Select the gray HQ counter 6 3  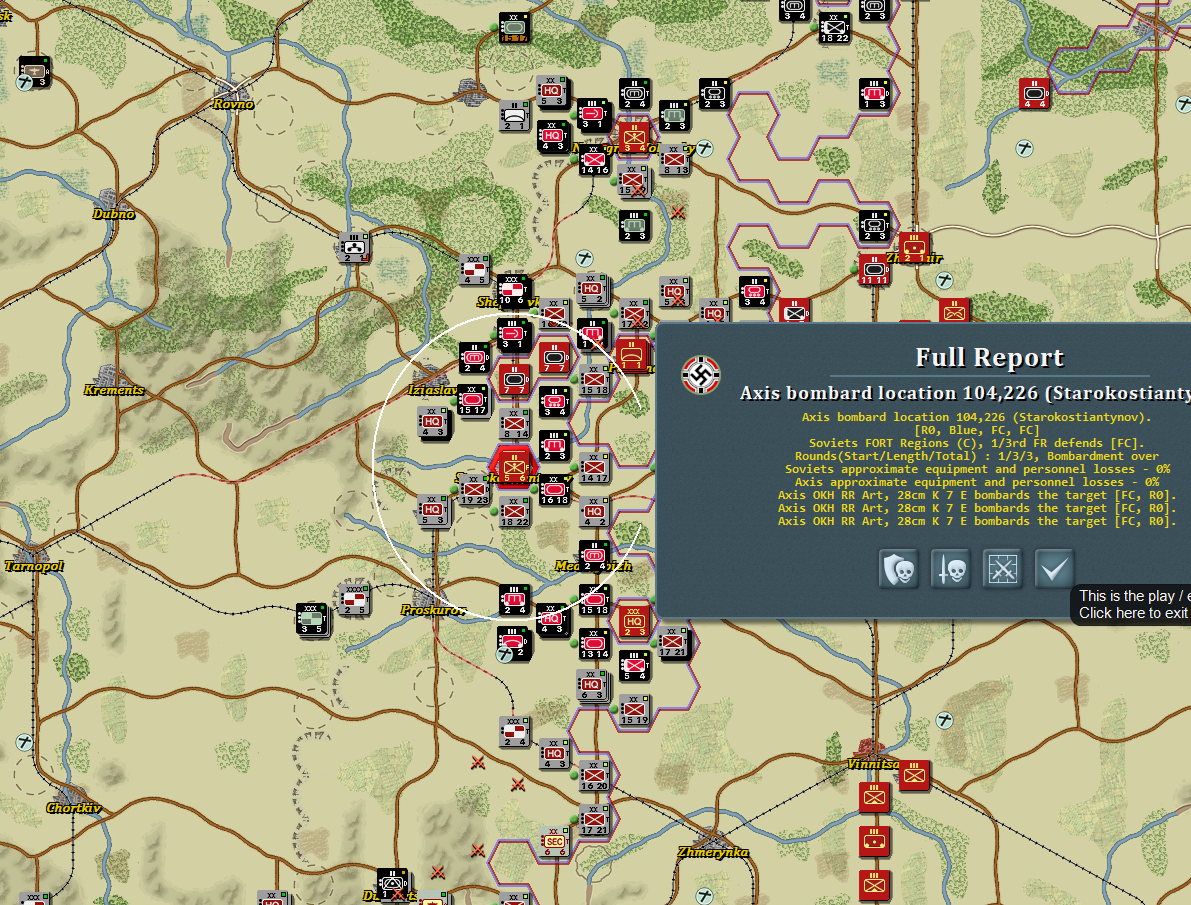tap(592, 685)
